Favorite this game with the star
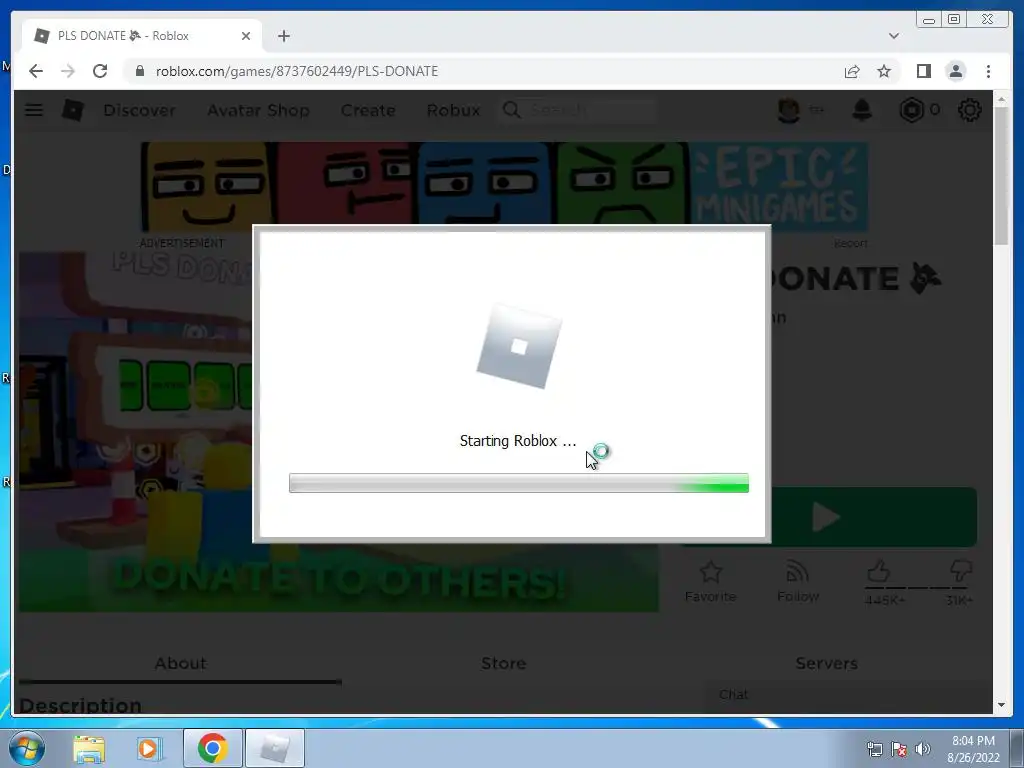Viewport: 1024px width, 768px height. (x=711, y=581)
